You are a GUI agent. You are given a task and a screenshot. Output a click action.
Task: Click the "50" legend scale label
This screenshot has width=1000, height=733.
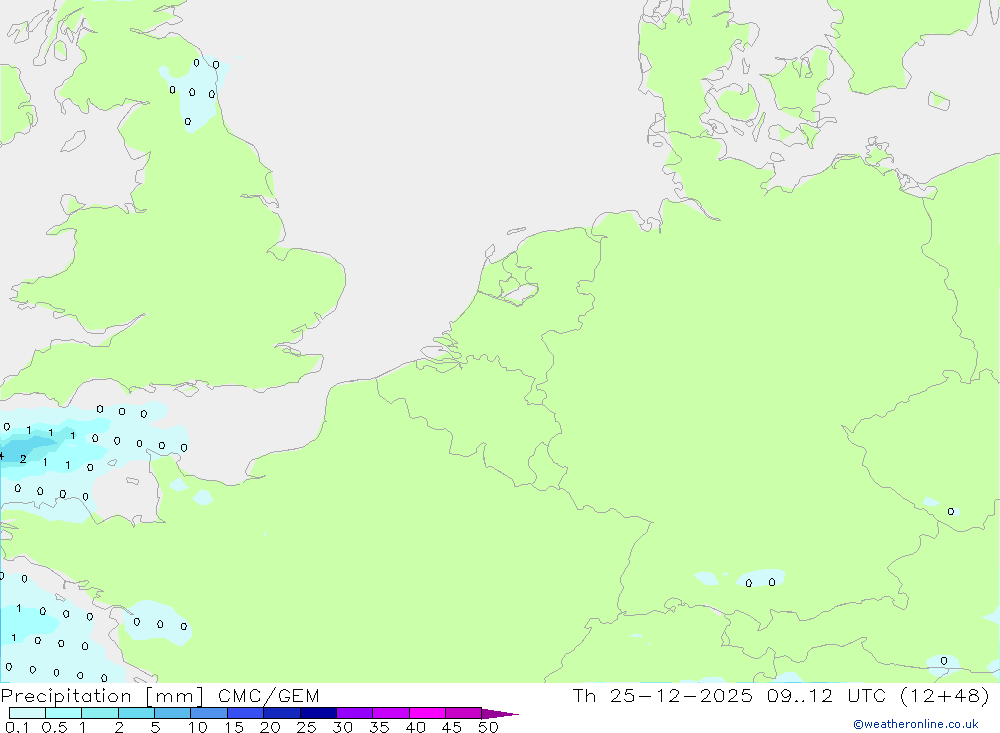pos(489,727)
